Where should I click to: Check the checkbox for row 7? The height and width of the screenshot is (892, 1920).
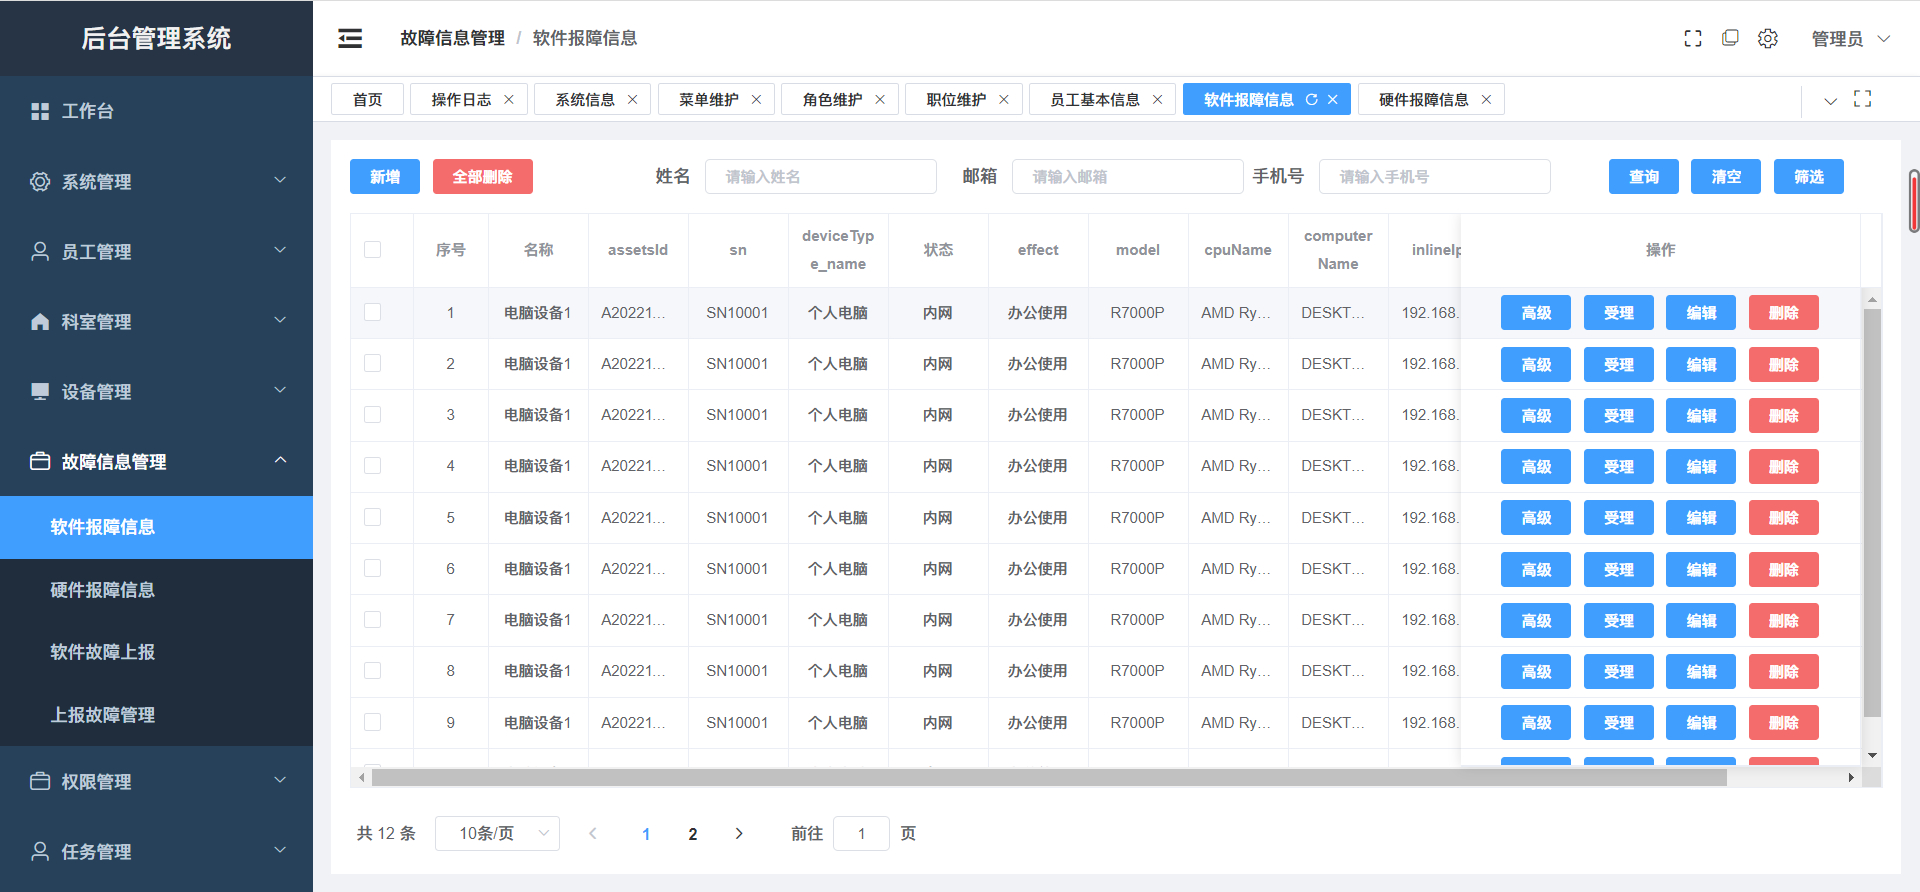[x=373, y=619]
